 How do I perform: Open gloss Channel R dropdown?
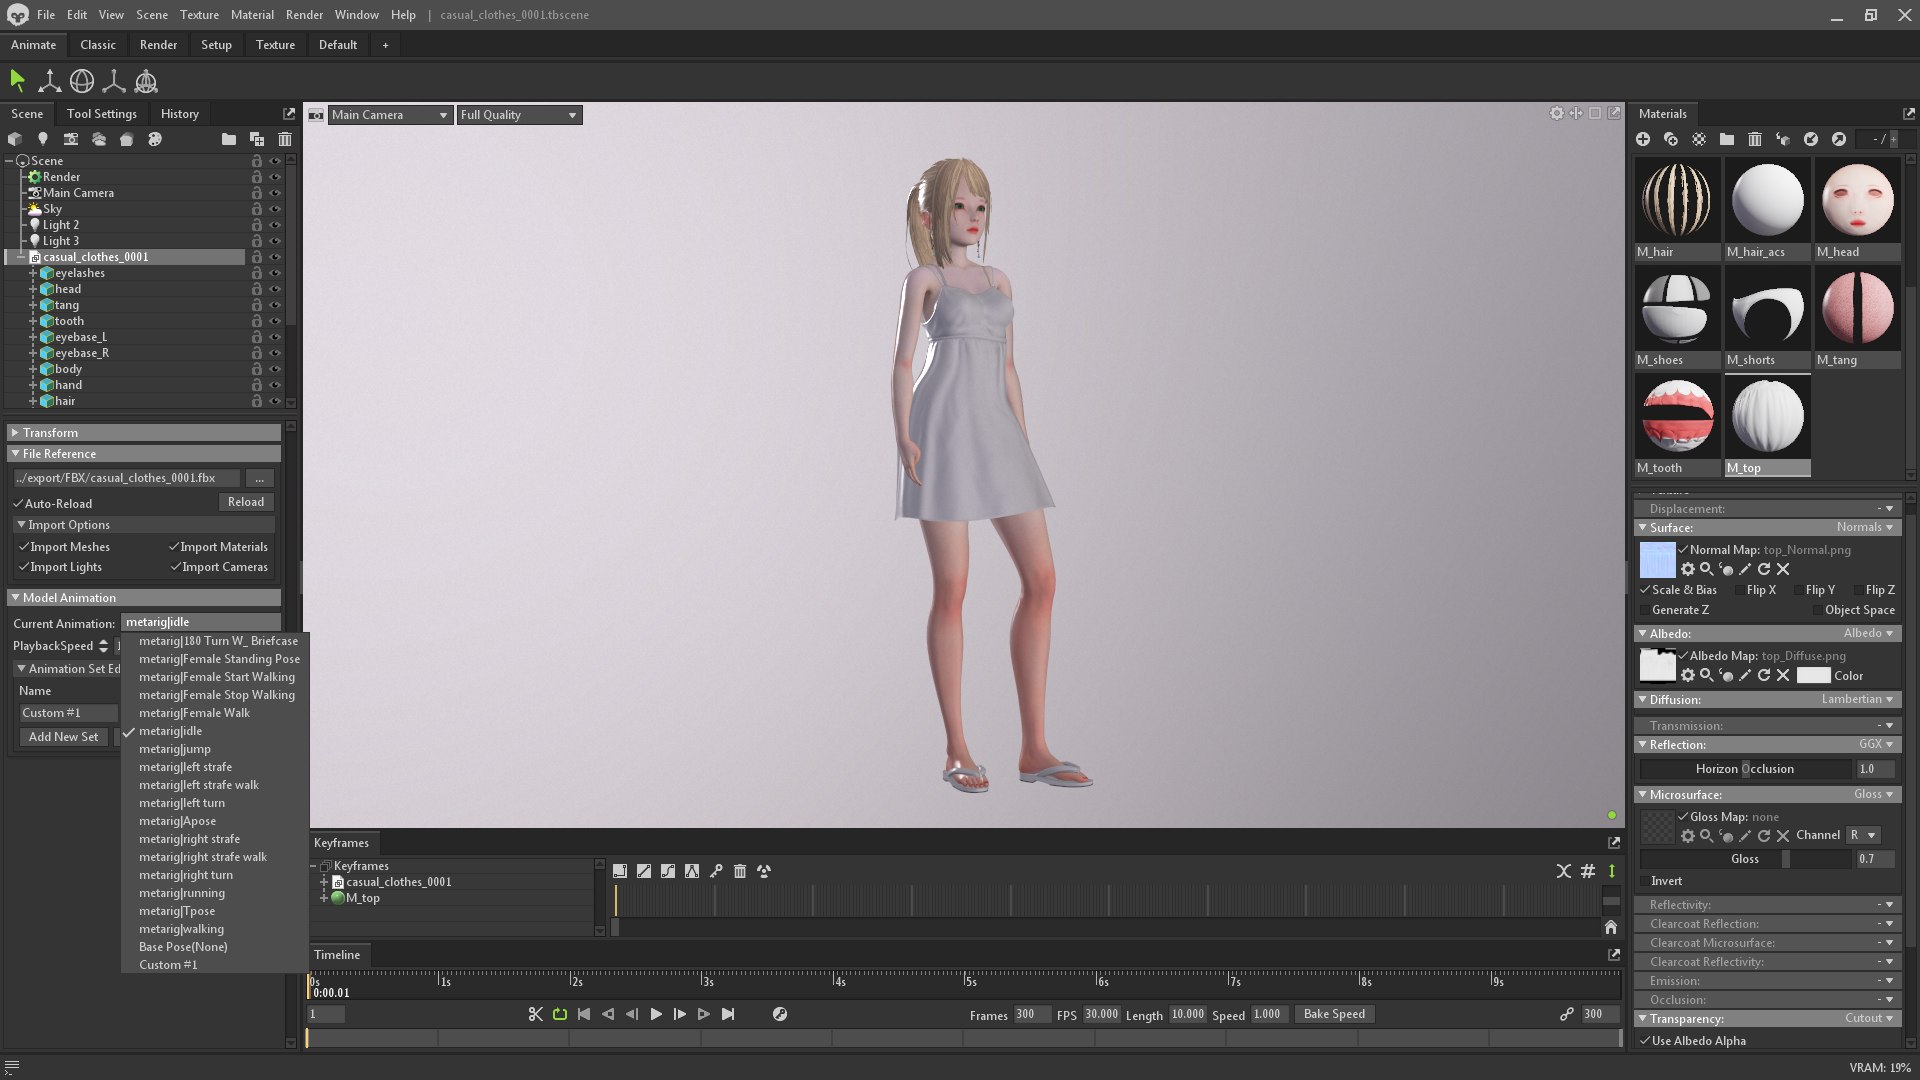click(1863, 835)
